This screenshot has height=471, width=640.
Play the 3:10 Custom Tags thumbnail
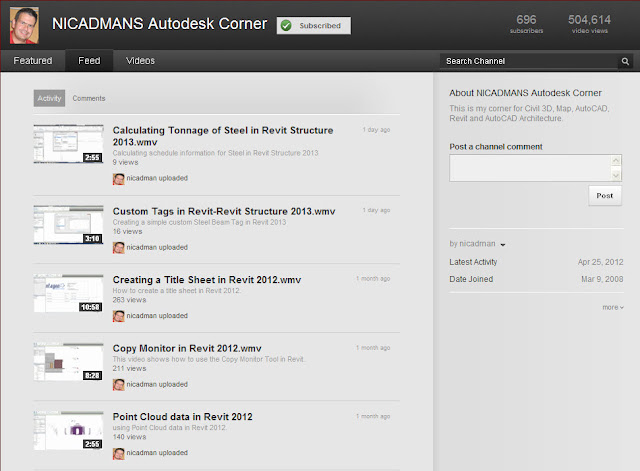[69, 225]
